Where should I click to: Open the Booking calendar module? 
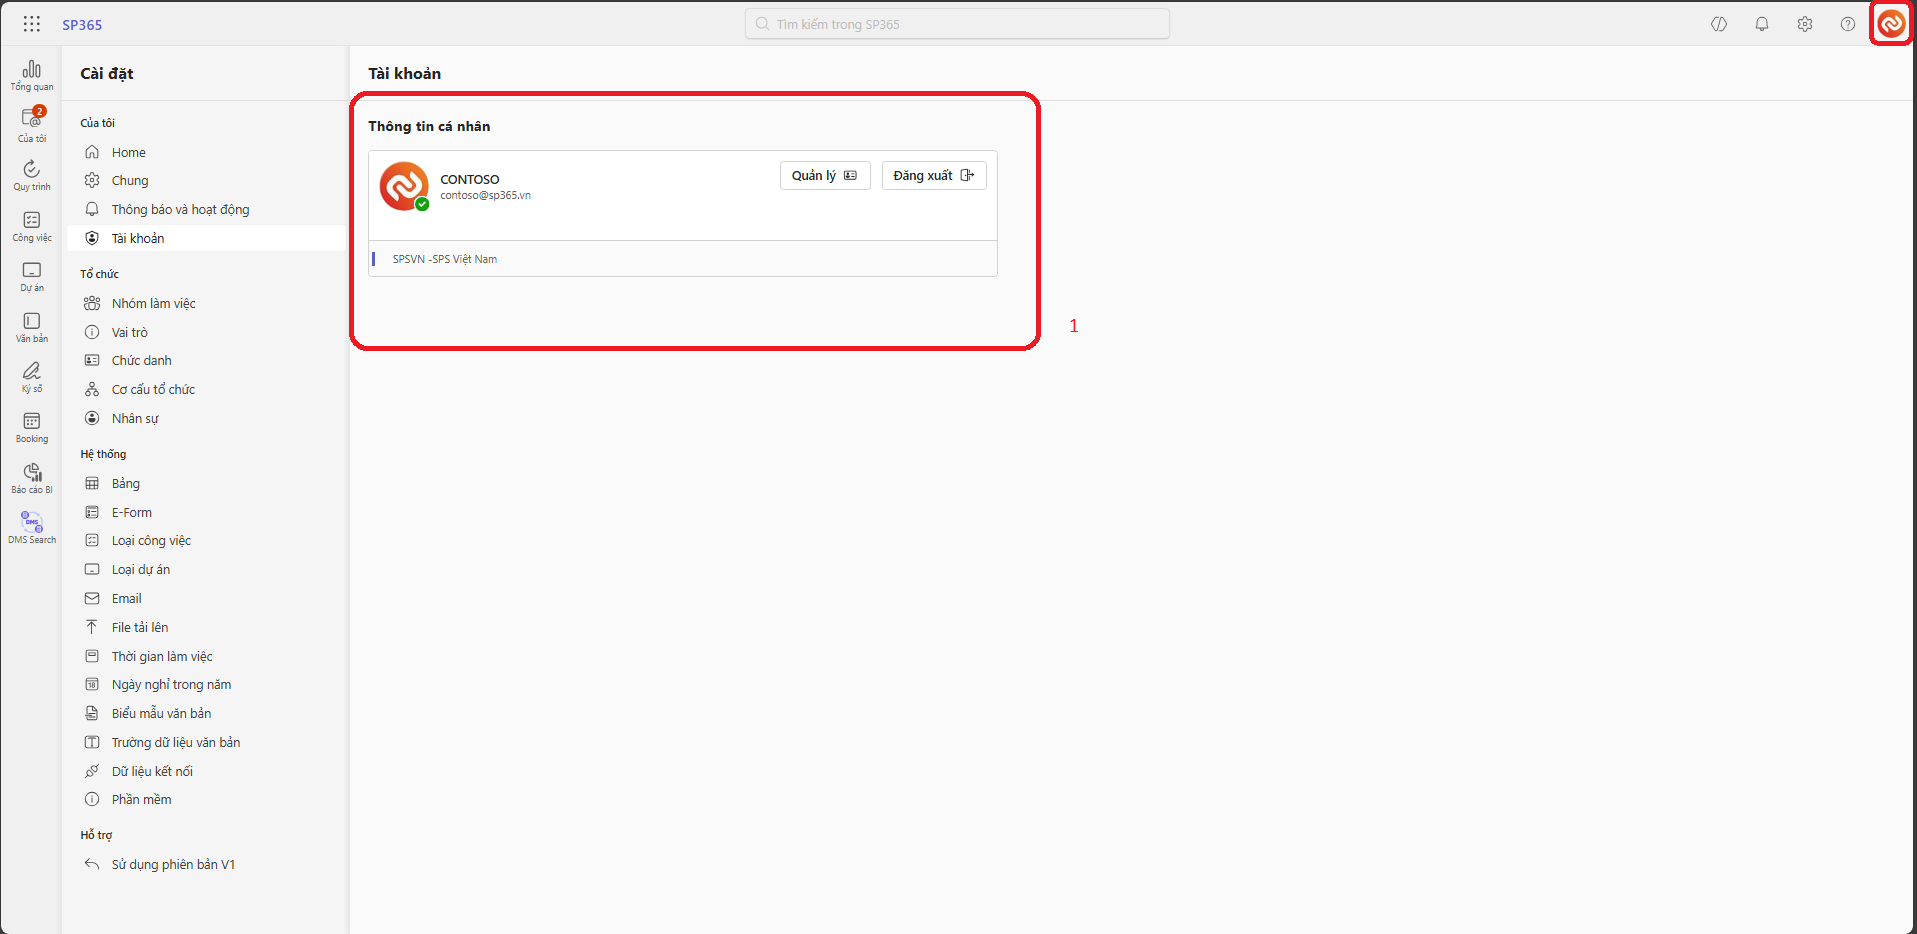point(32,427)
